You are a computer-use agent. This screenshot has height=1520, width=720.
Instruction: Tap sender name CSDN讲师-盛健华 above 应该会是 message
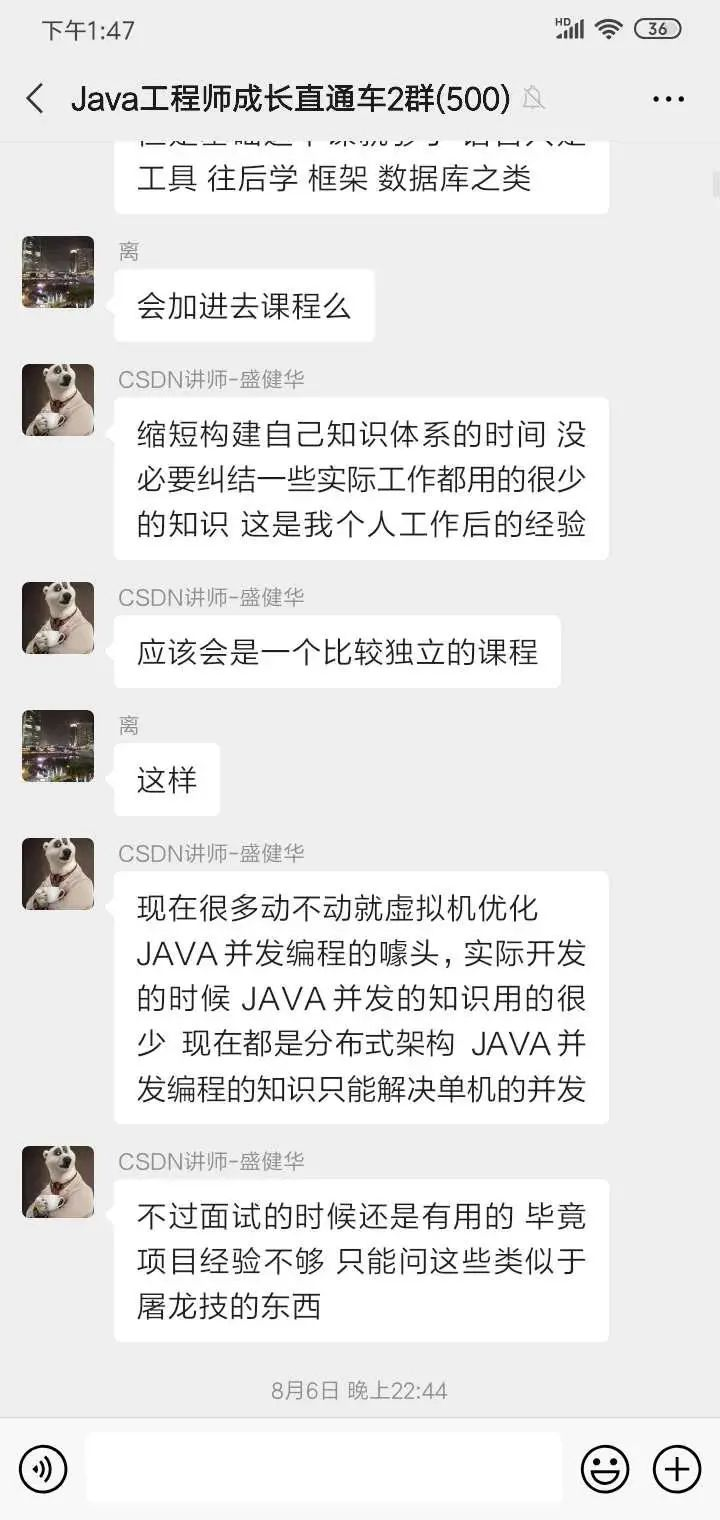[211, 597]
